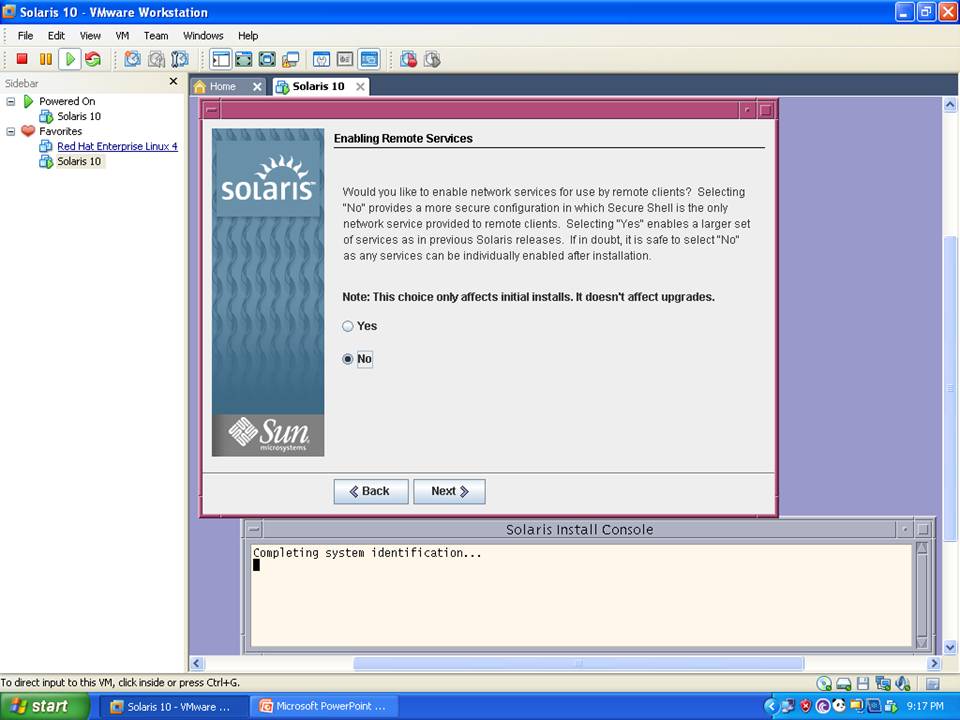Click the Windows start button
This screenshot has width=960, height=720.
pos(44,707)
